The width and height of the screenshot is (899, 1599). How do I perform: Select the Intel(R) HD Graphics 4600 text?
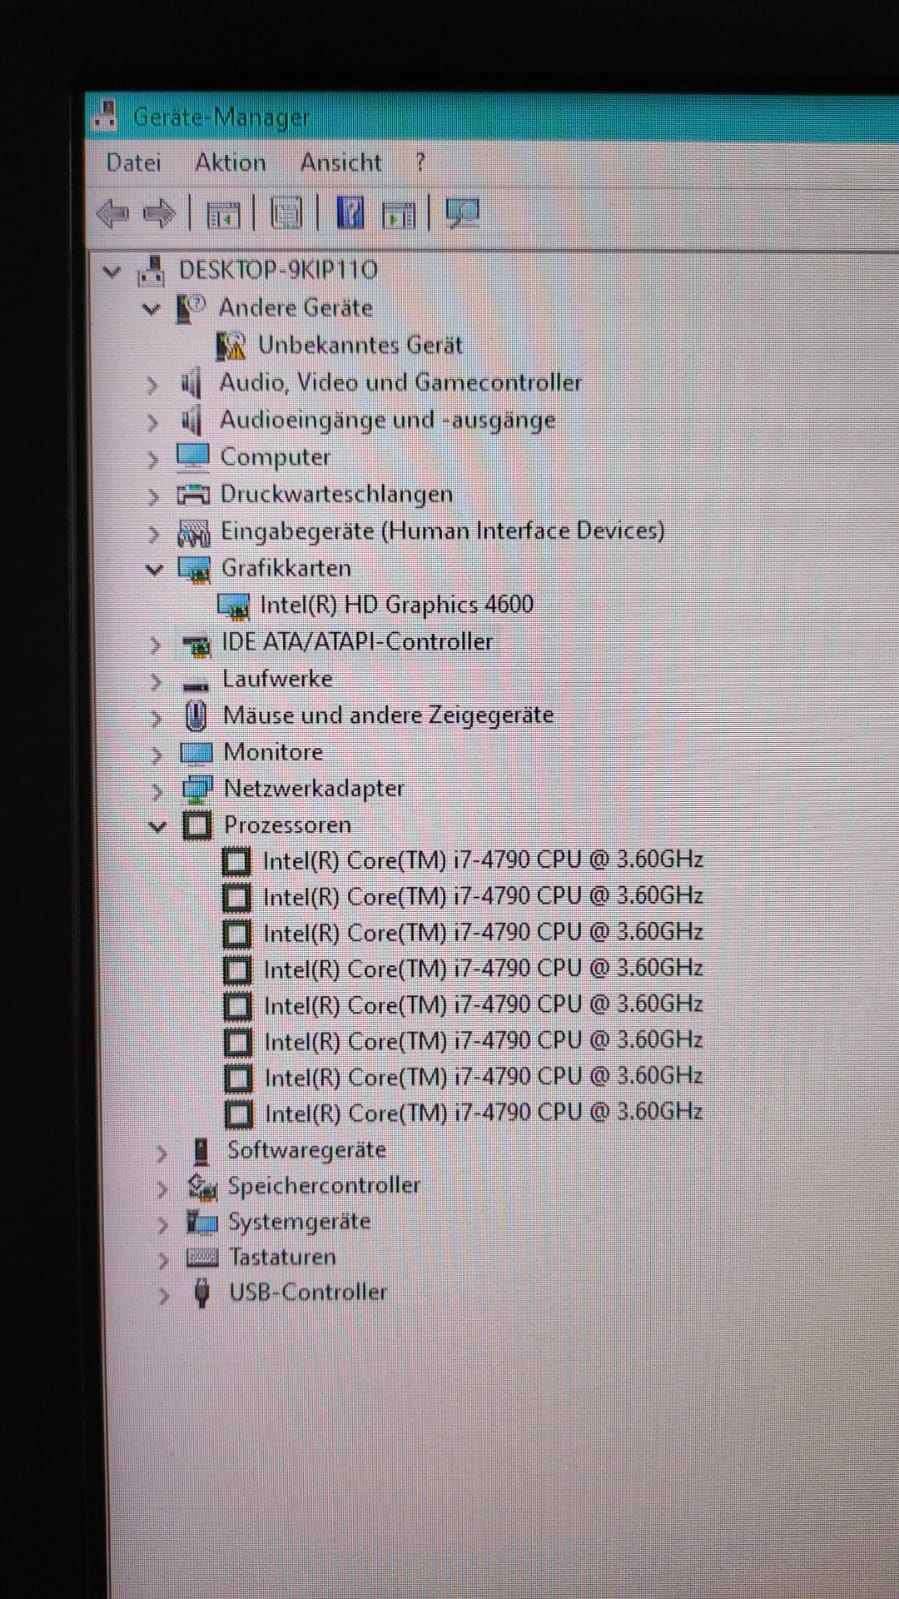tap(396, 605)
